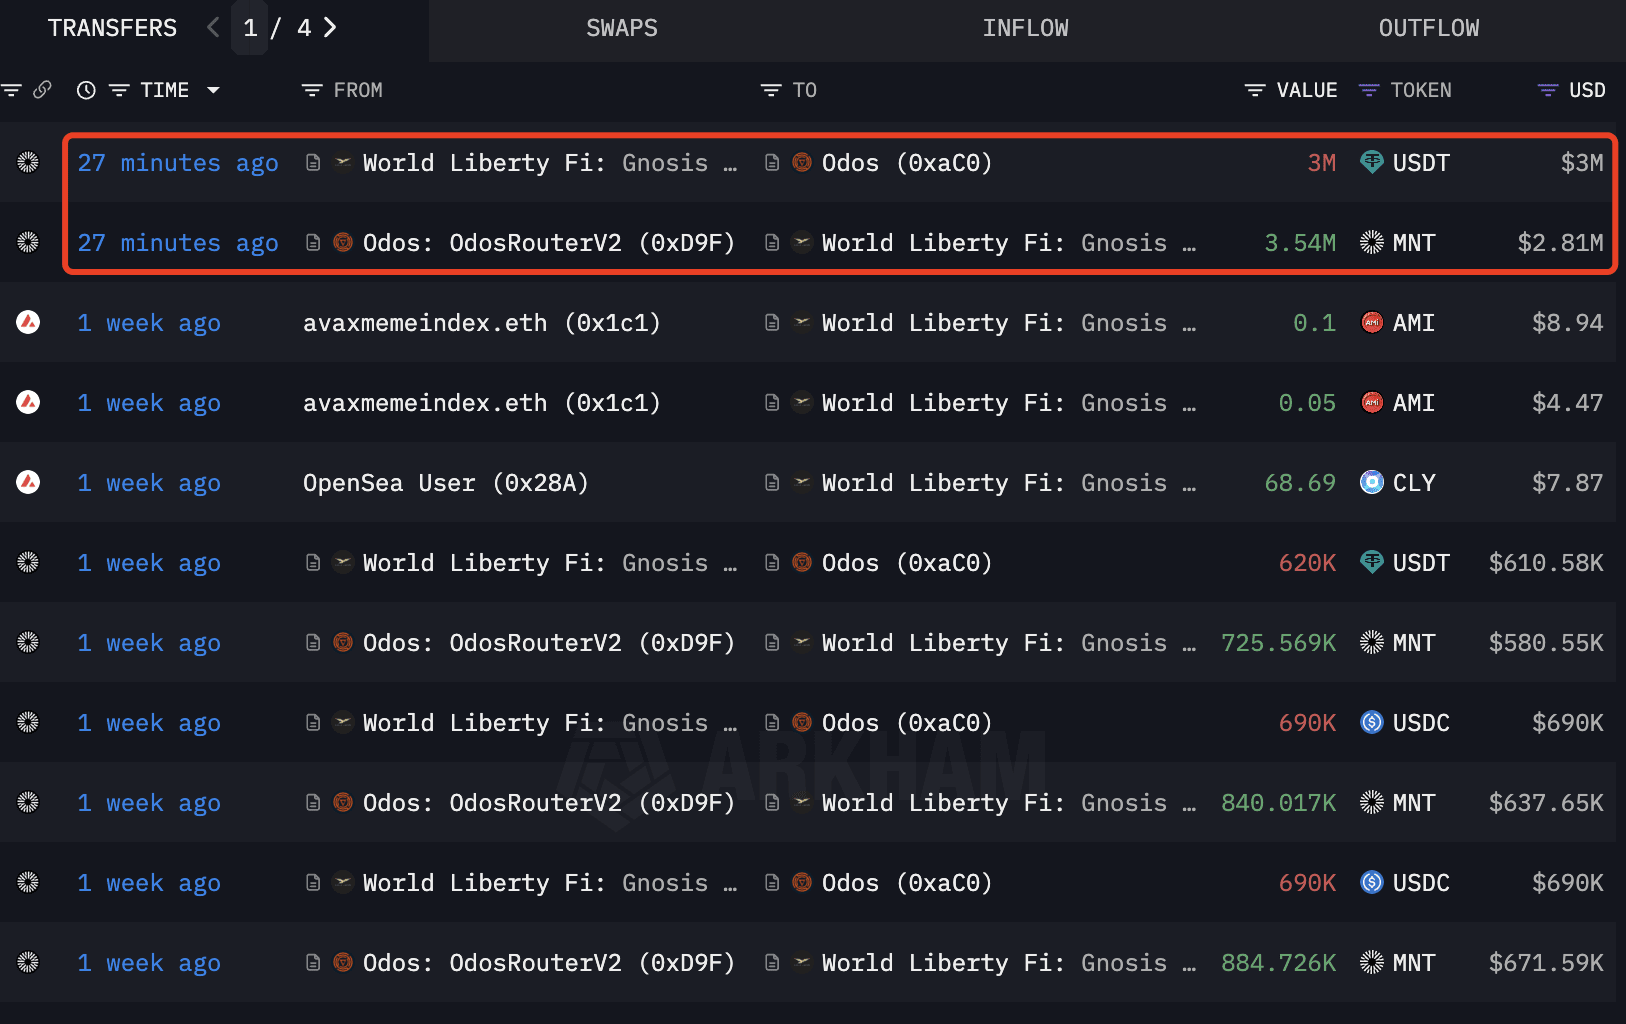
Task: Open the TOKEN column filter
Action: 1369,90
